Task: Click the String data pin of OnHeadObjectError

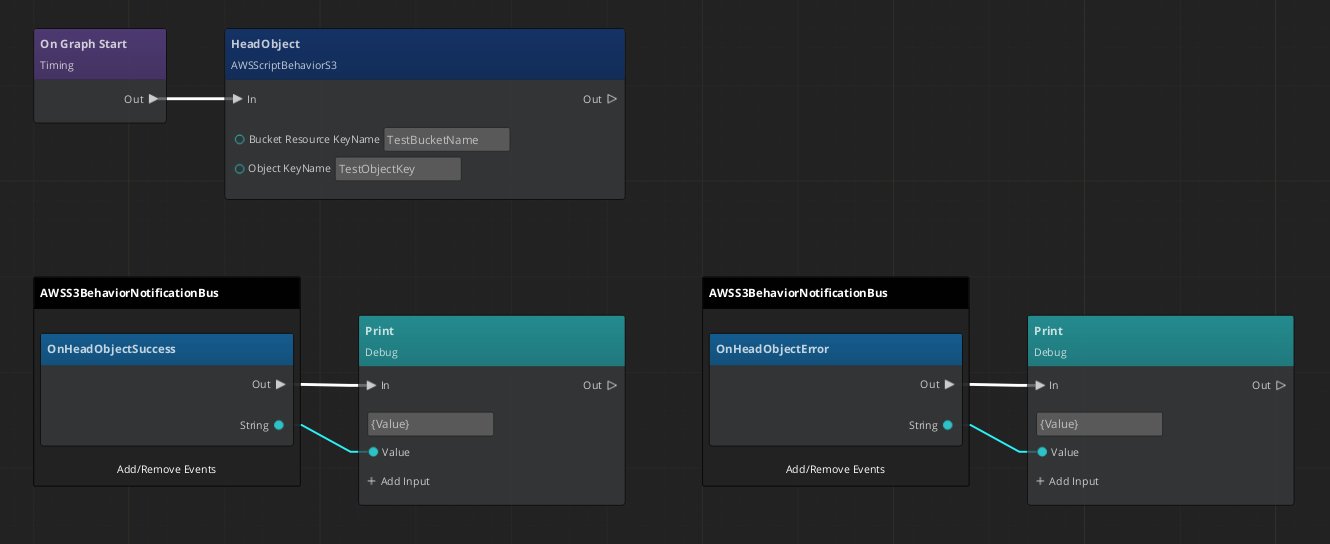Action: coord(948,425)
